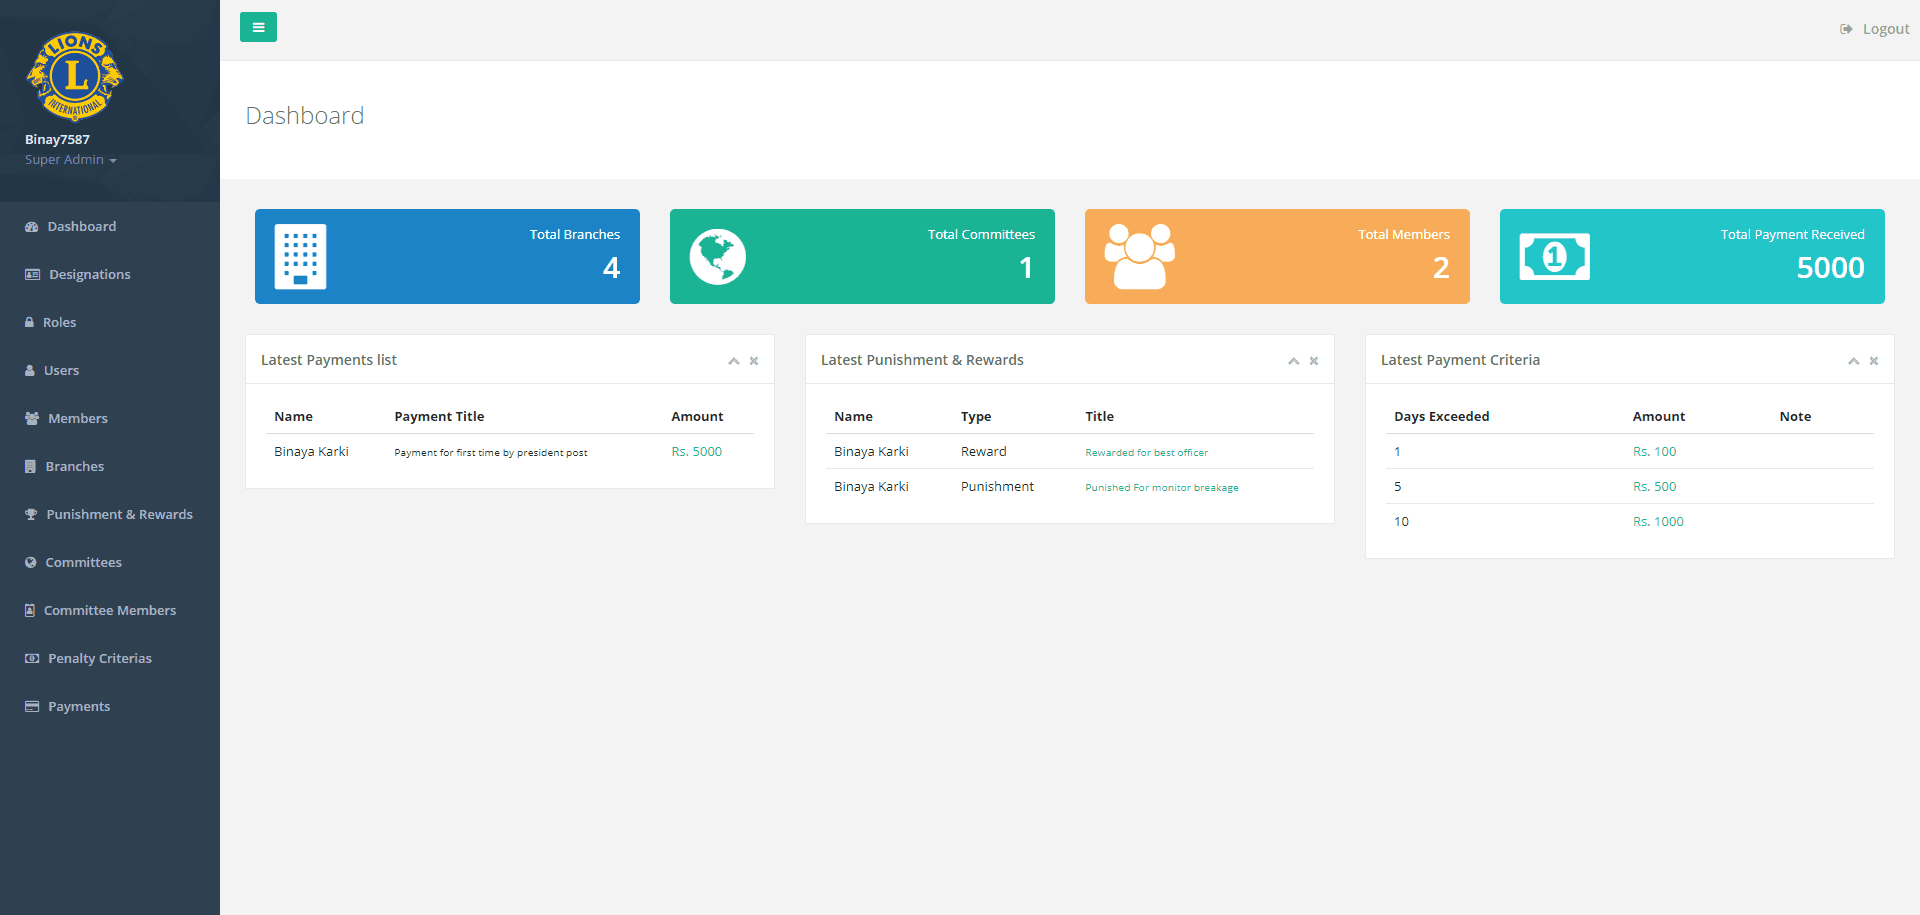Screen dimensions: 1920x915
Task: Click the Rs. 100 criteria amount
Action: 1654,452
